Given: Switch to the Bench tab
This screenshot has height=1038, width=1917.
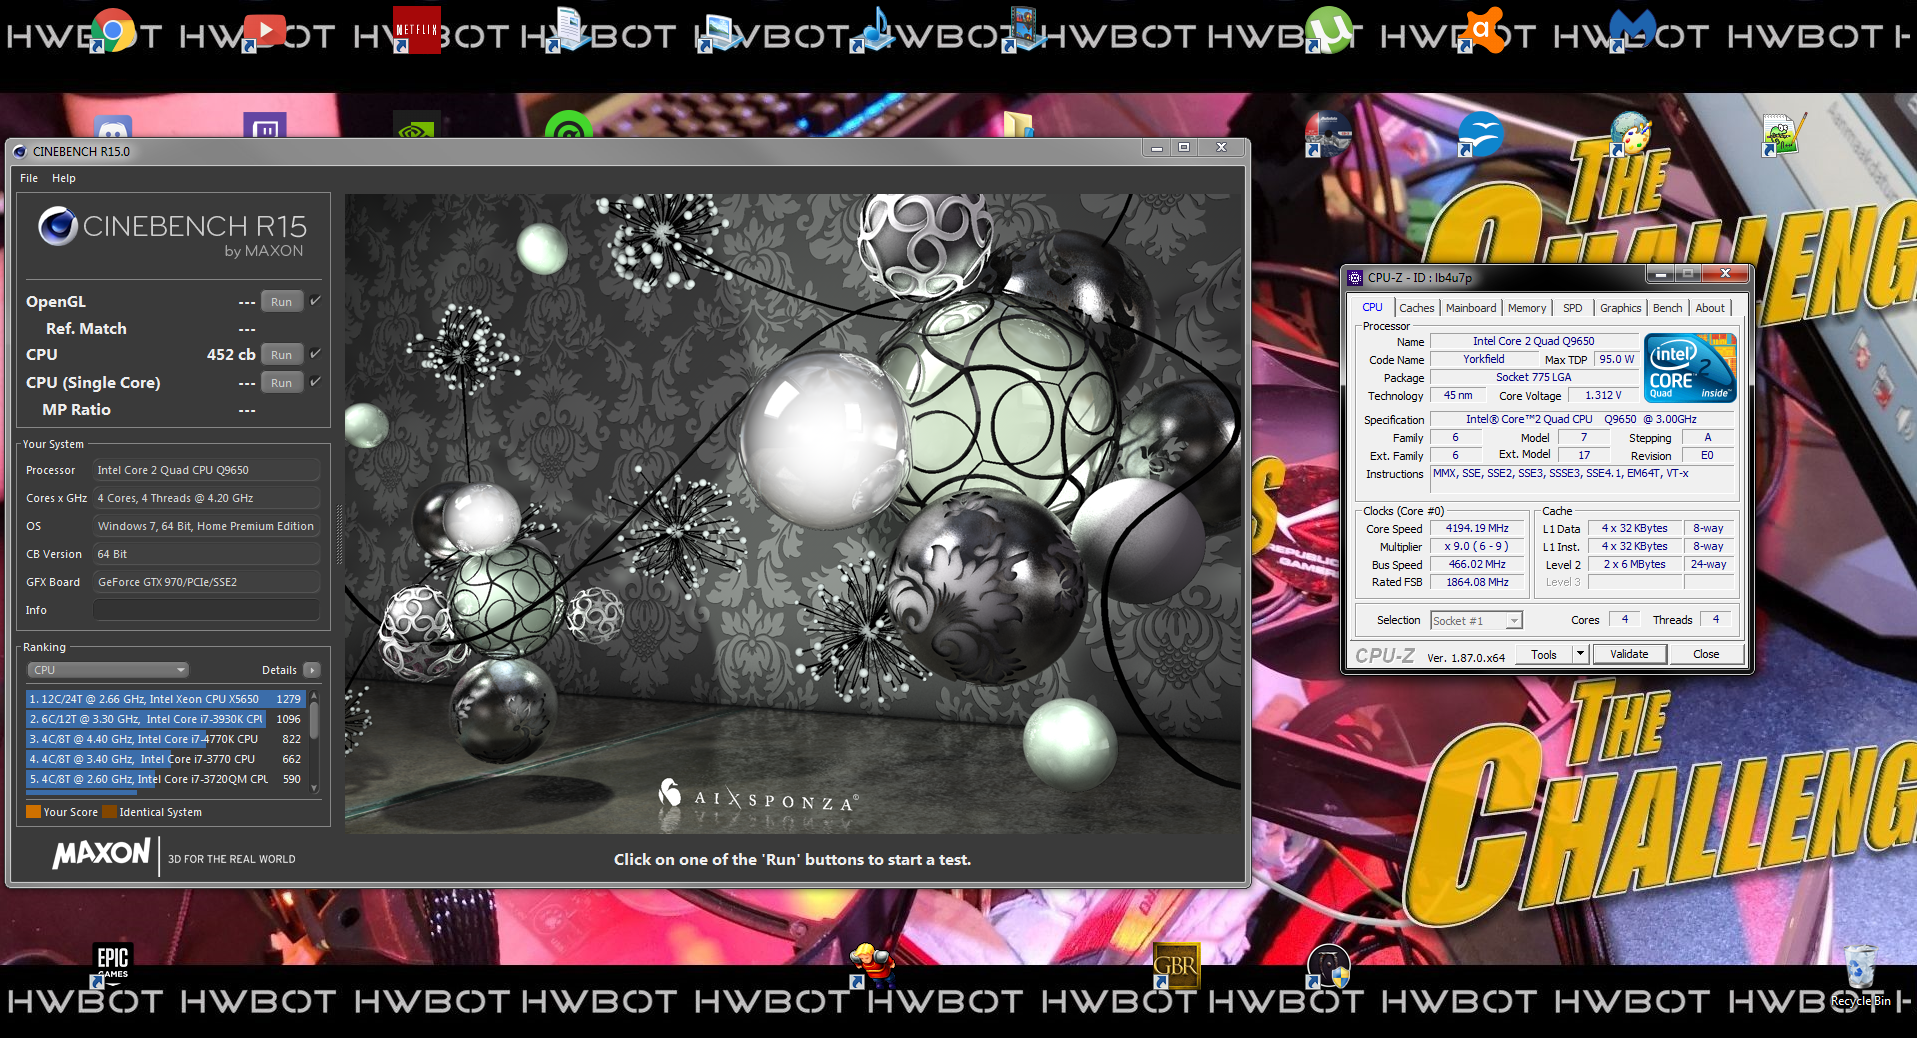Looking at the screenshot, I should [x=1667, y=308].
